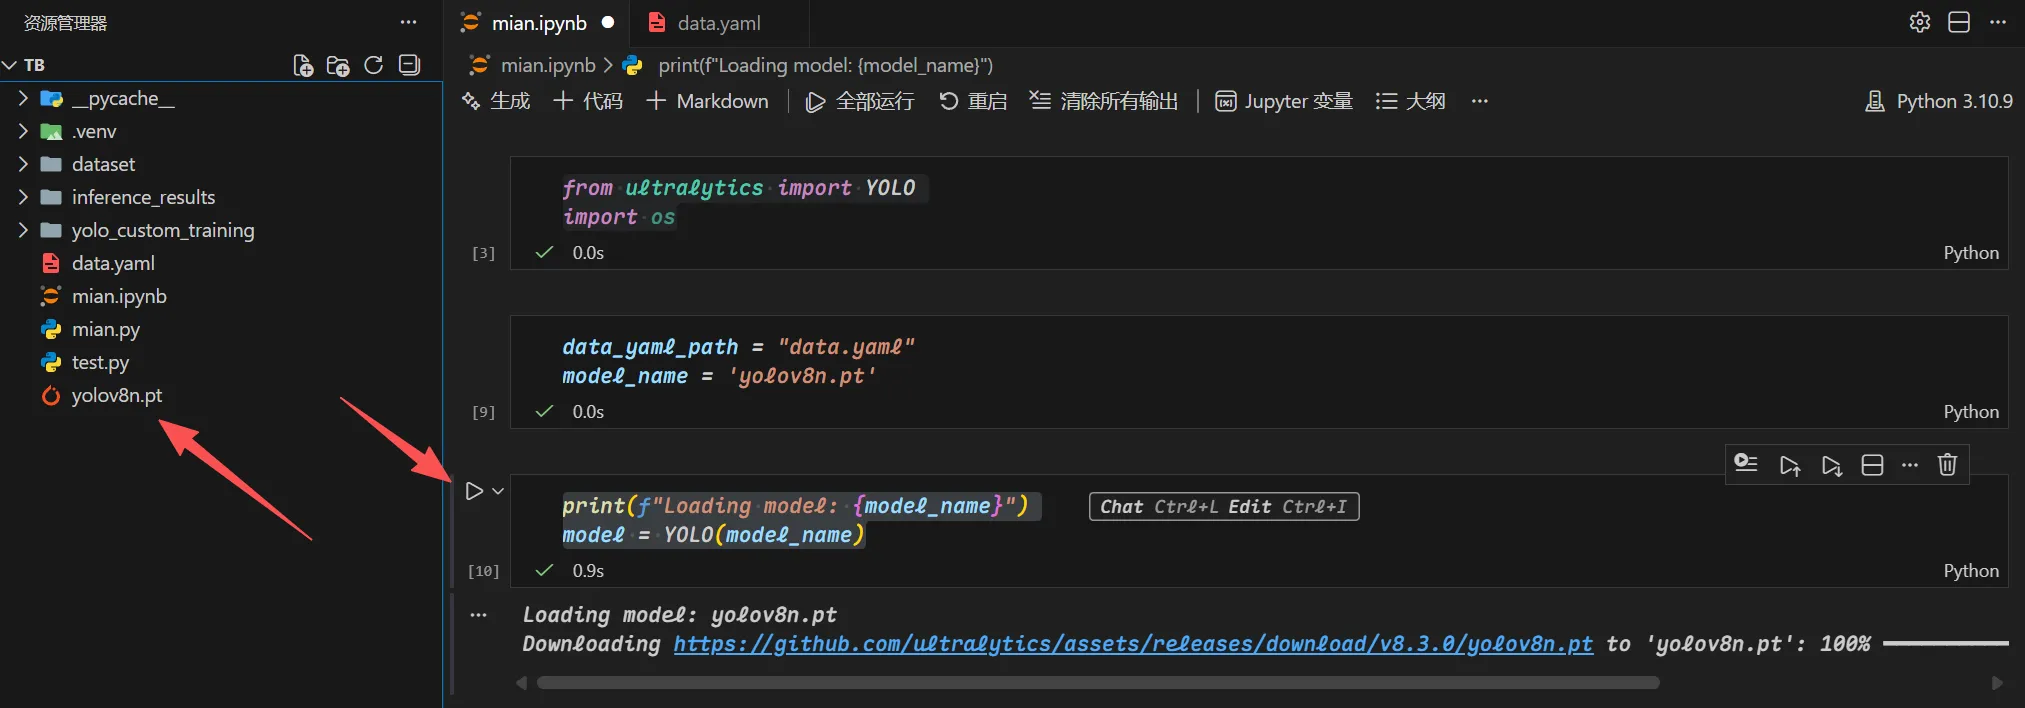Select the mian.ipynb tab
The image size is (2025, 708).
pos(538,23)
